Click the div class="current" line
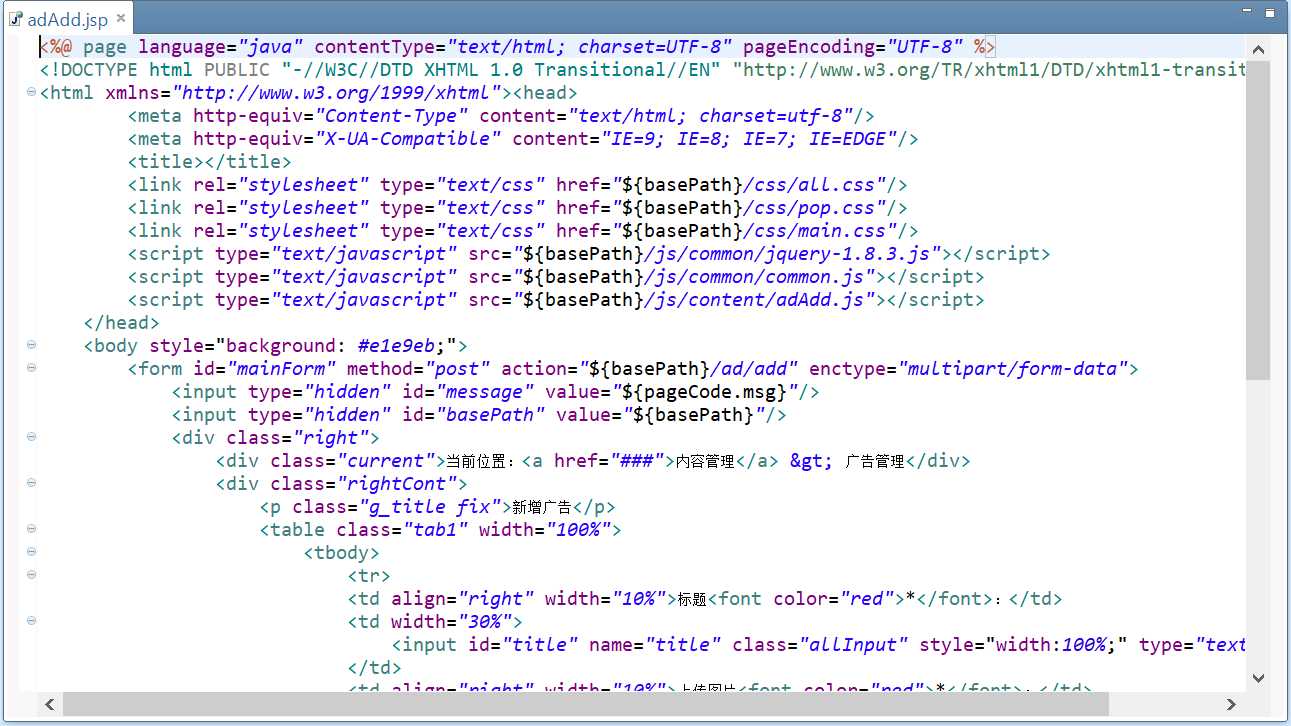This screenshot has height=726, width=1291. [x=593, y=461]
